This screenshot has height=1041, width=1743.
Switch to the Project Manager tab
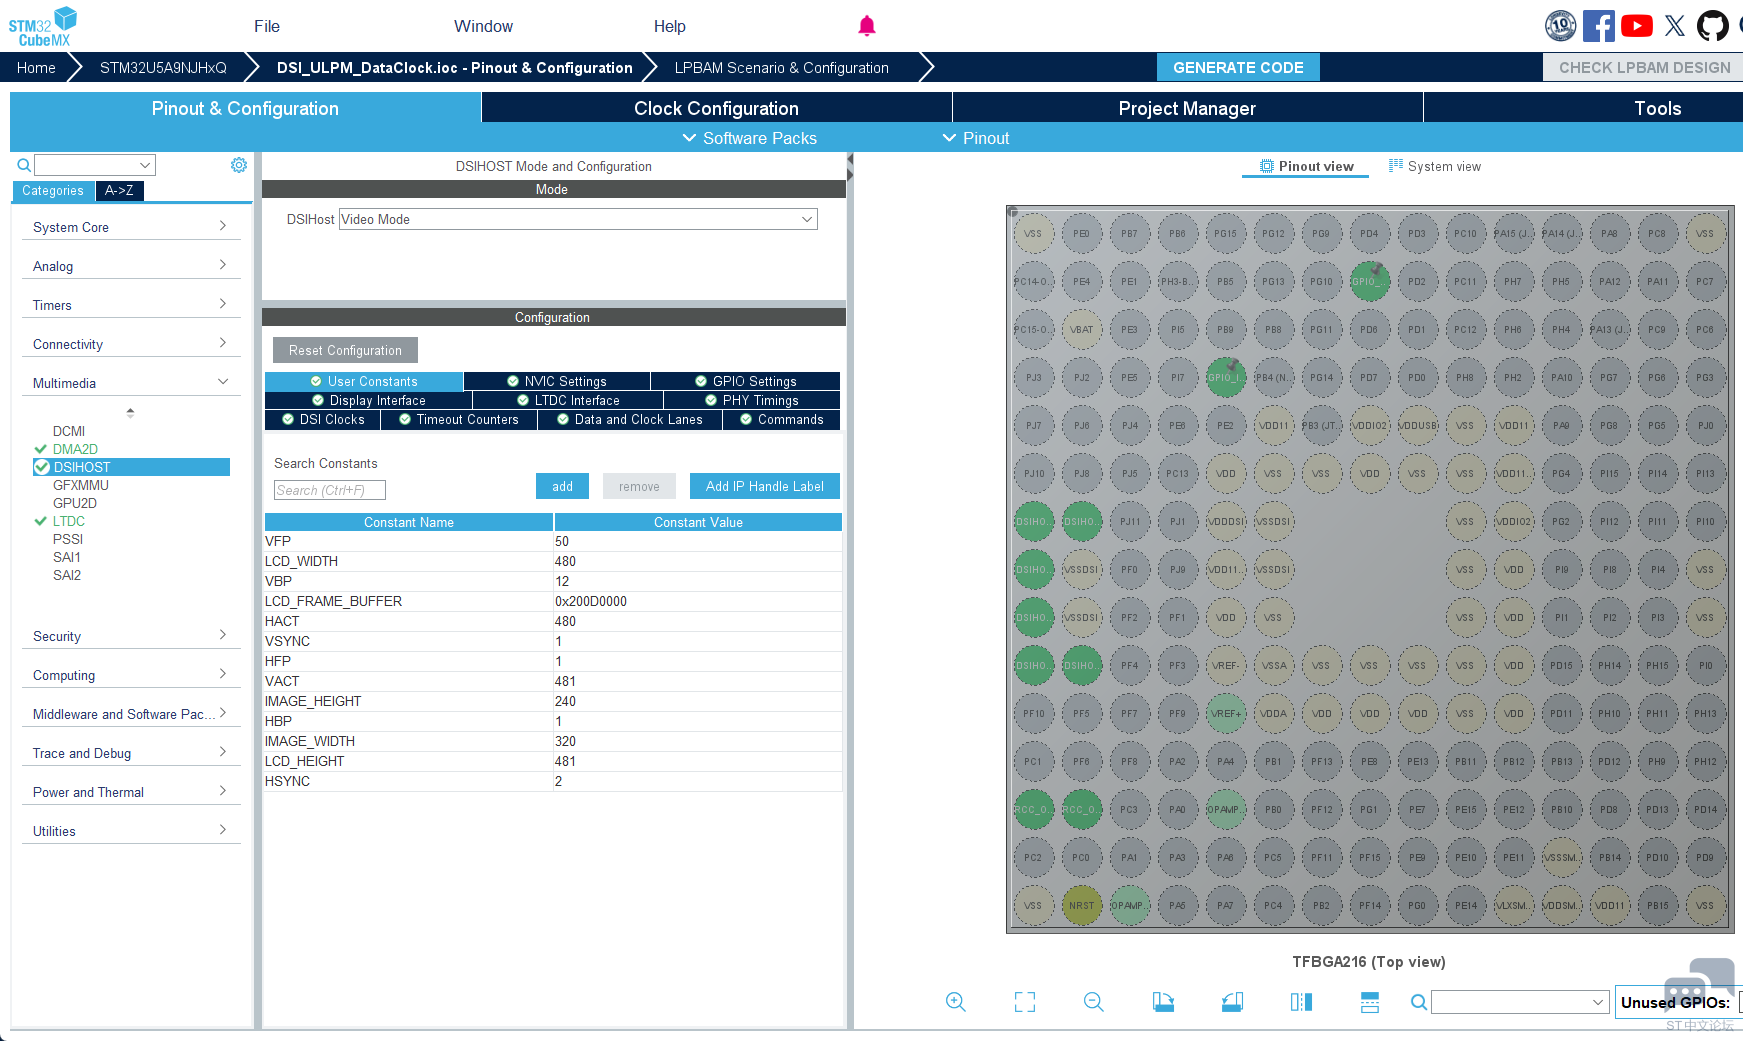pyautogui.click(x=1187, y=108)
